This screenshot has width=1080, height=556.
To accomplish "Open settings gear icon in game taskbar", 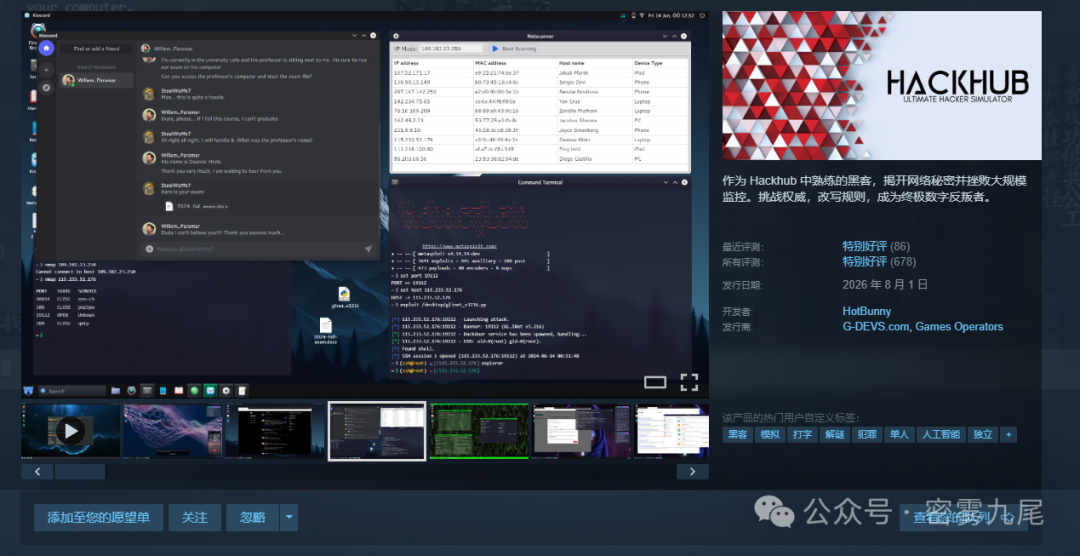I will [226, 391].
